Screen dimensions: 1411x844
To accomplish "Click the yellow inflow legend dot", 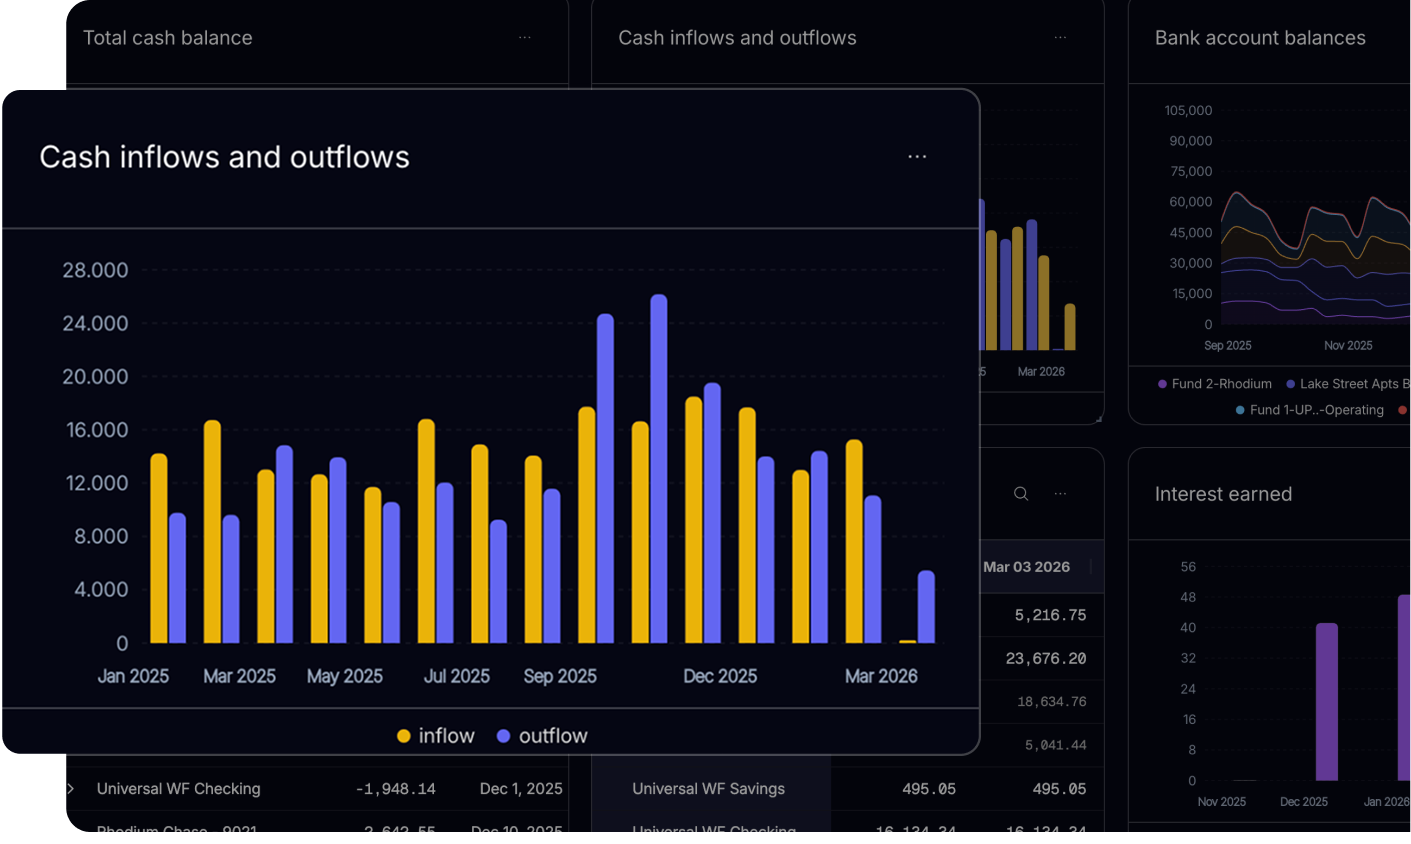I will point(404,736).
